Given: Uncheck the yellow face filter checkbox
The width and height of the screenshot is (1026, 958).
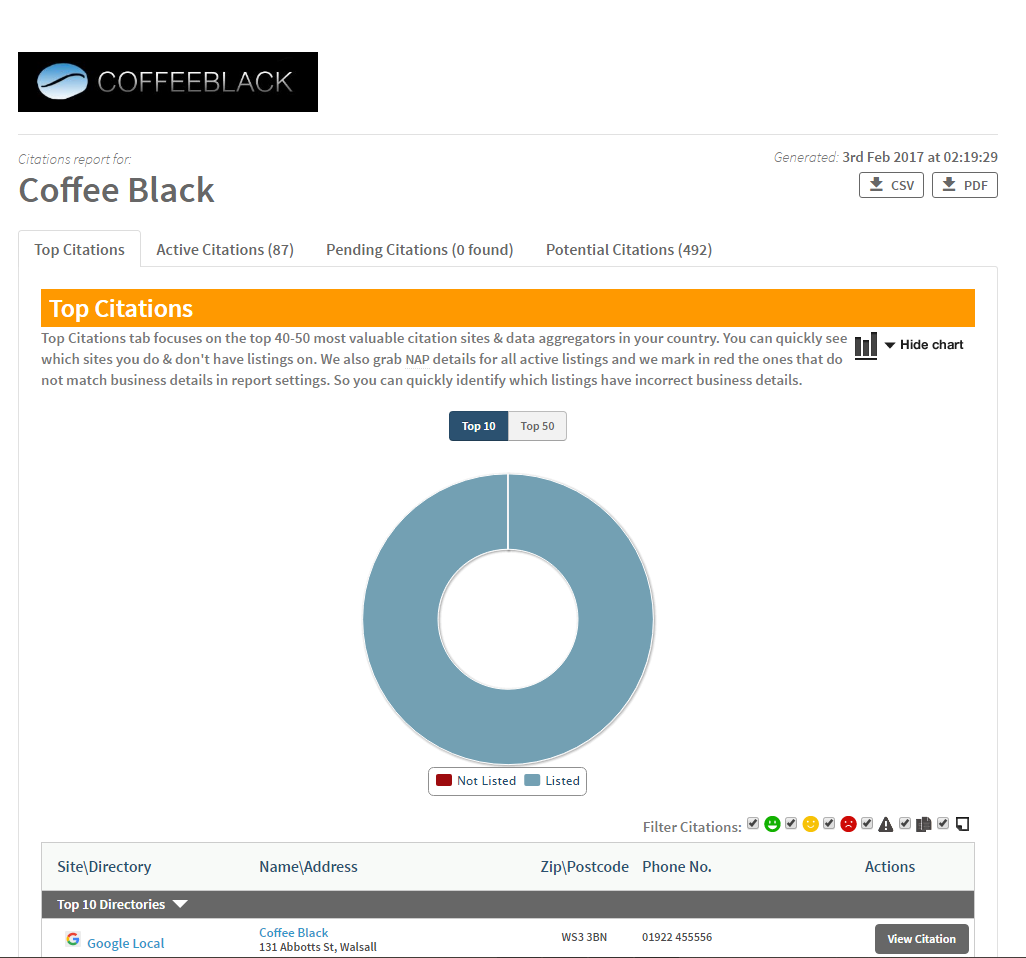Looking at the screenshot, I should 791,823.
